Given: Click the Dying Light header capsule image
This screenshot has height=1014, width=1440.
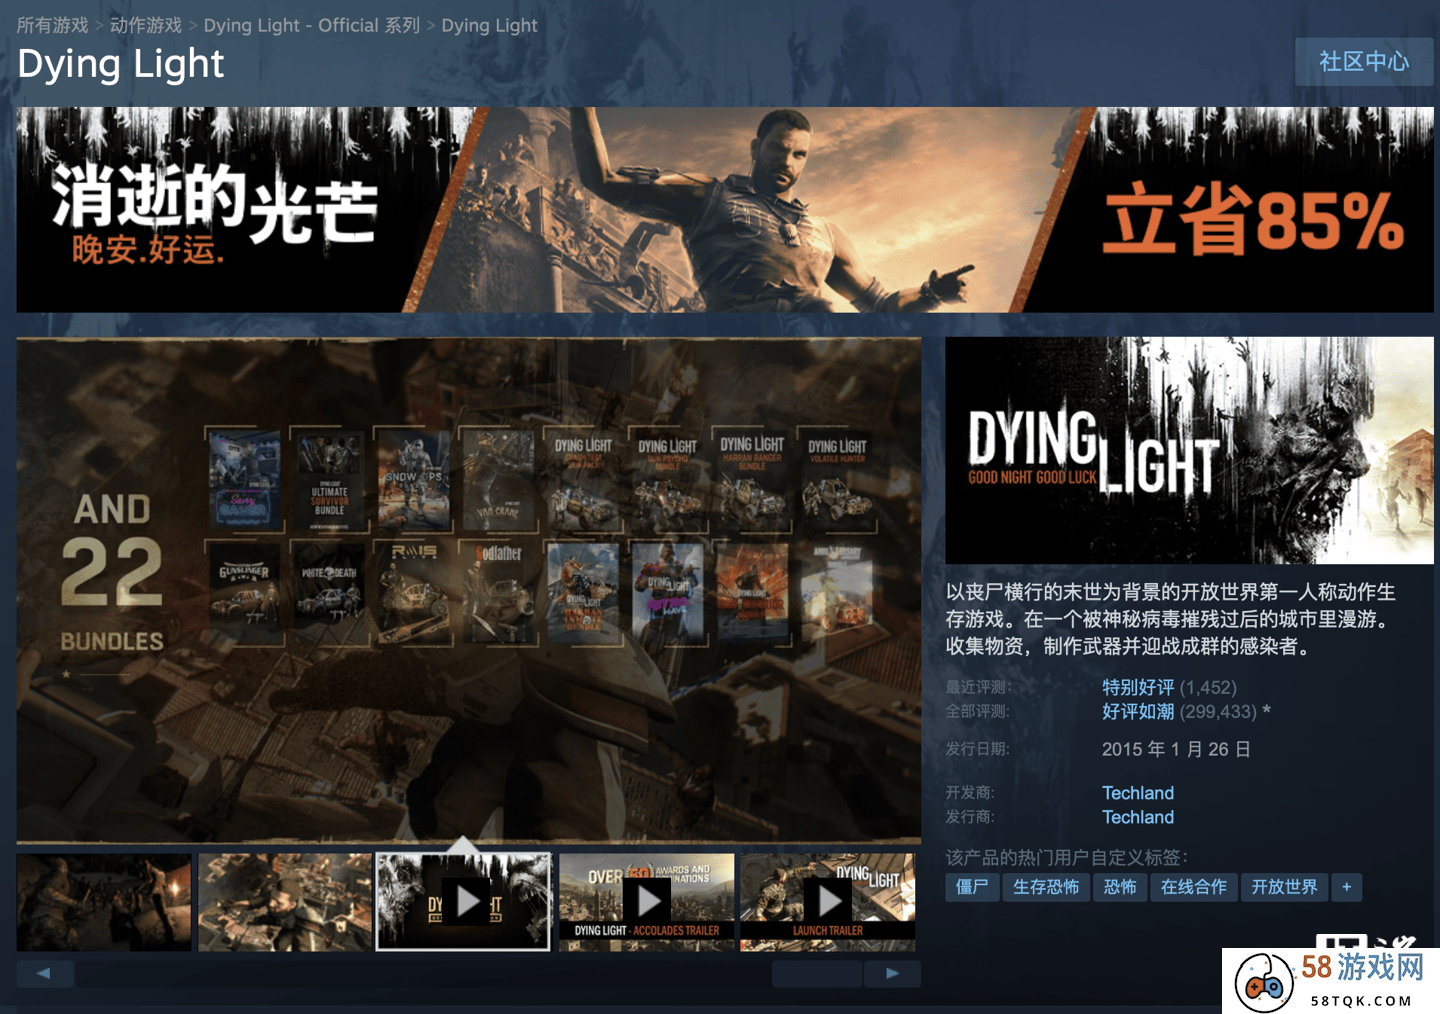Looking at the screenshot, I should click(x=1189, y=450).
